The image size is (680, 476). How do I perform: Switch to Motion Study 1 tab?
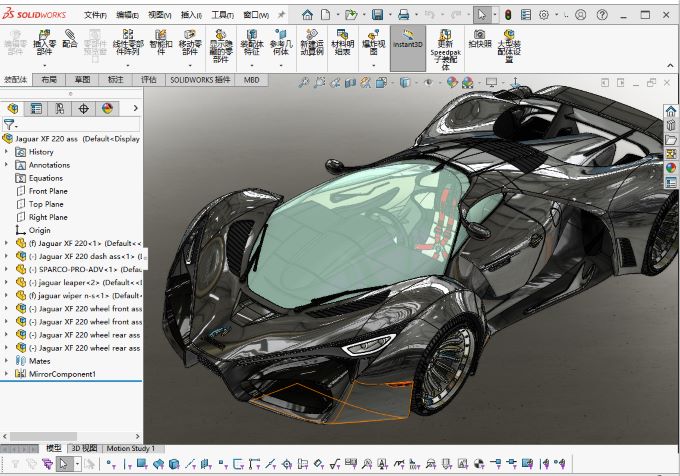pos(131,448)
